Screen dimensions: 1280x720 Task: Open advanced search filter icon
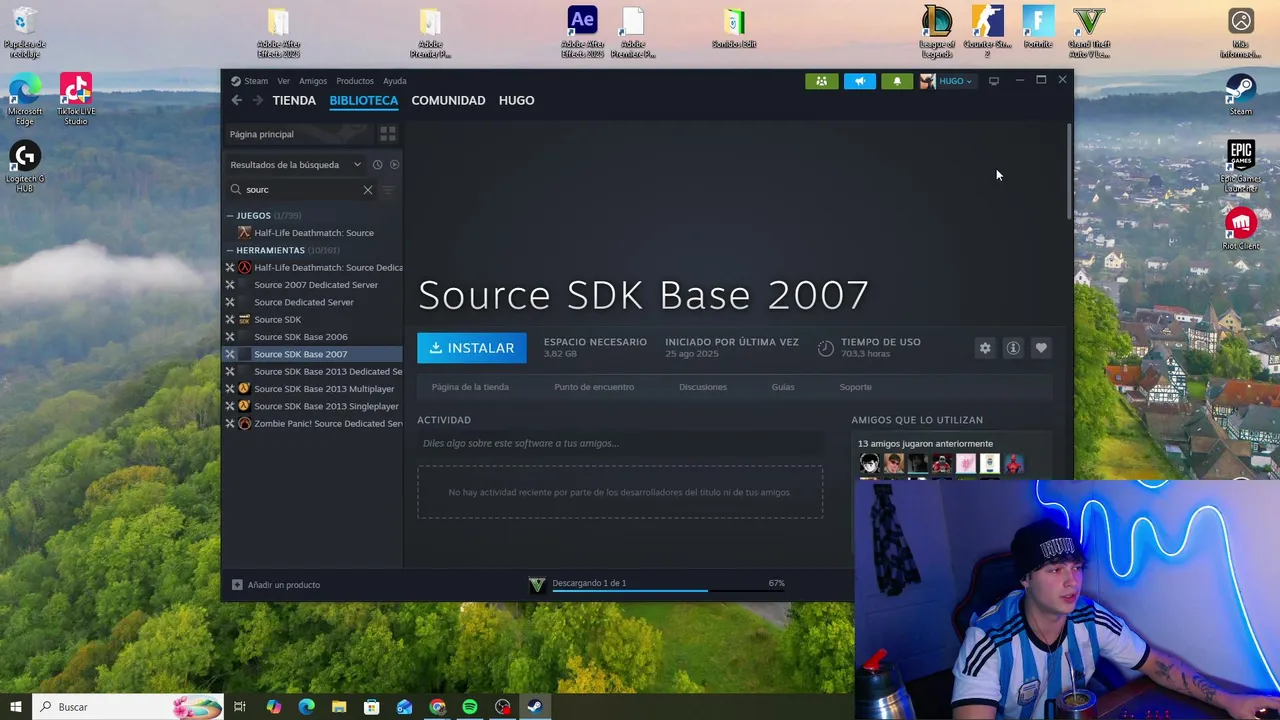(x=388, y=190)
